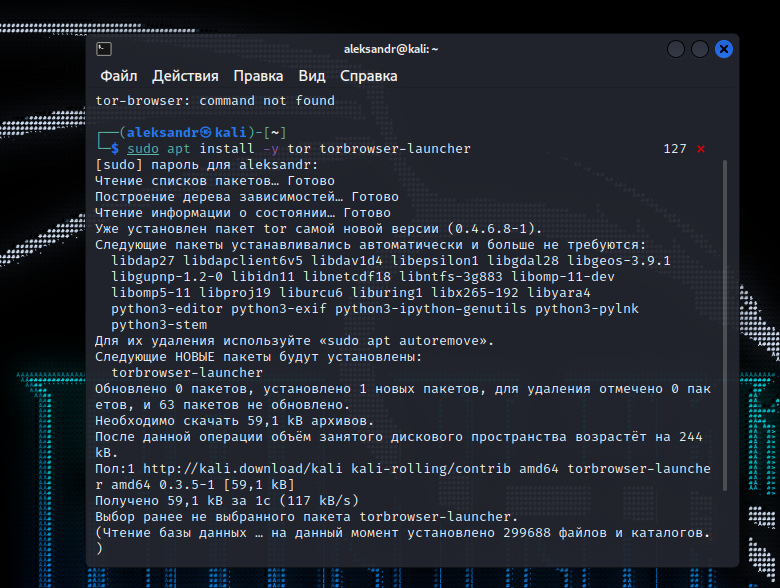Viewport: 780px width, 588px height.
Task: Click the '«sudo apt autoremove»' text
Action: coord(403,341)
